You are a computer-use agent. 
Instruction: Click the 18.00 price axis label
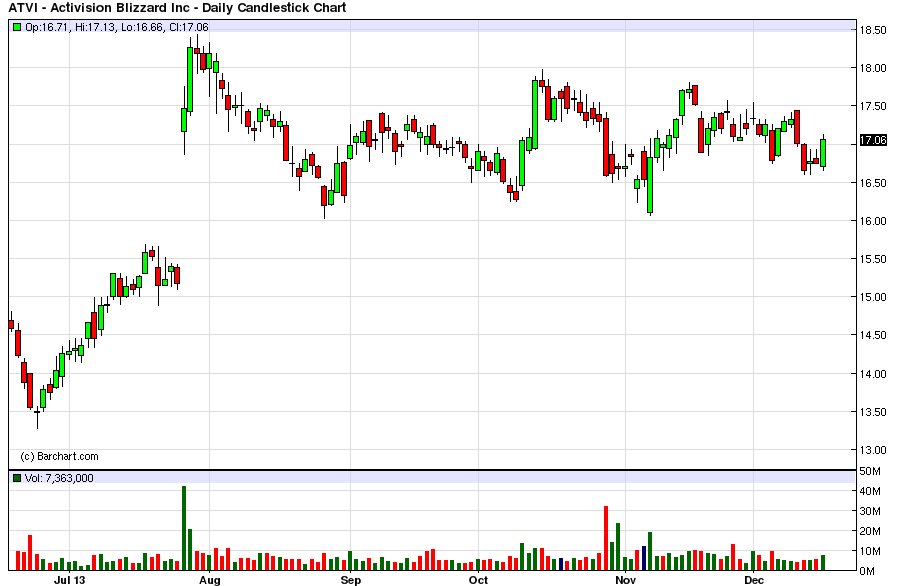pyautogui.click(x=873, y=68)
